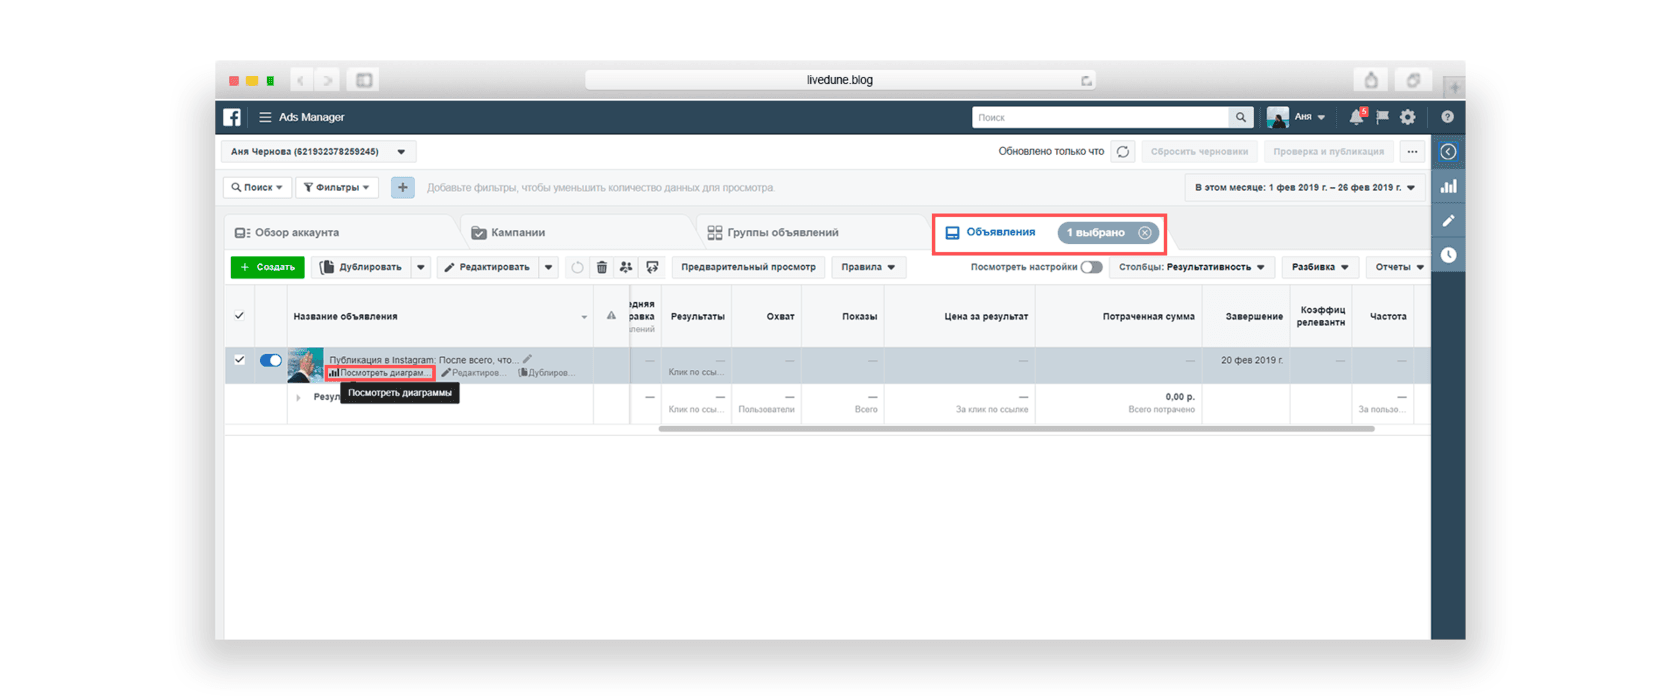Switch to the 'Группы объявлений' tab

click(782, 233)
